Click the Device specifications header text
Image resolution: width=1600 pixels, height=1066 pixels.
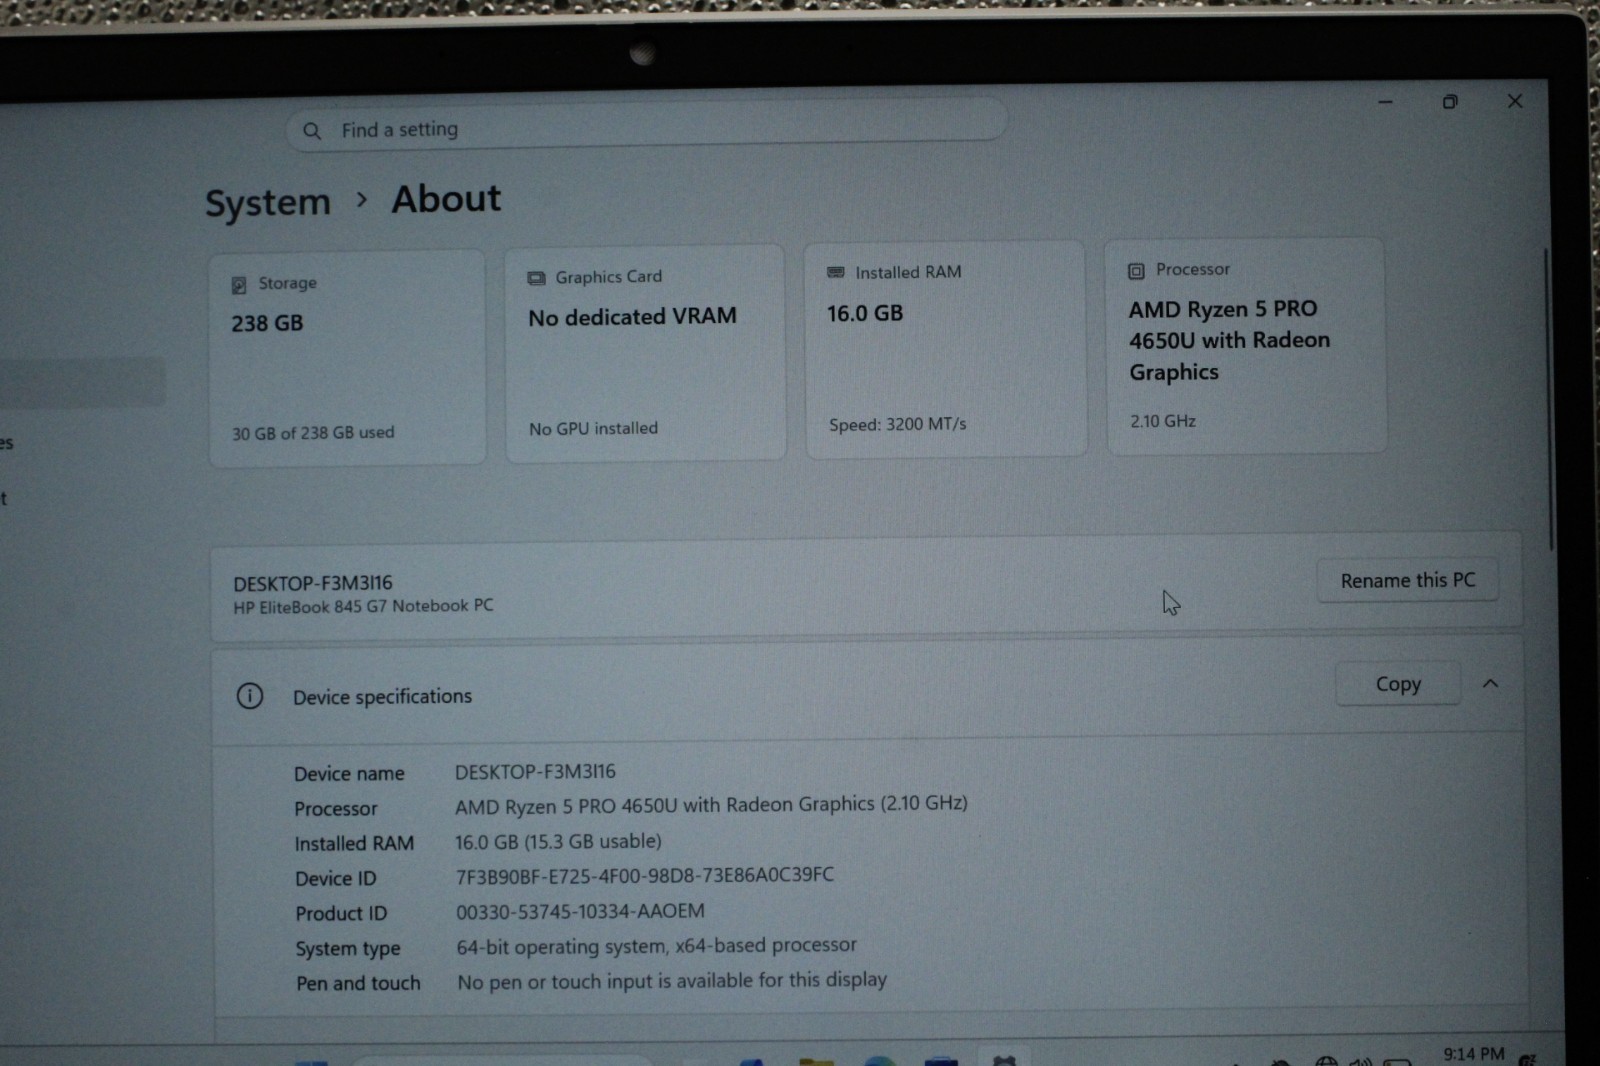pyautogui.click(x=382, y=696)
